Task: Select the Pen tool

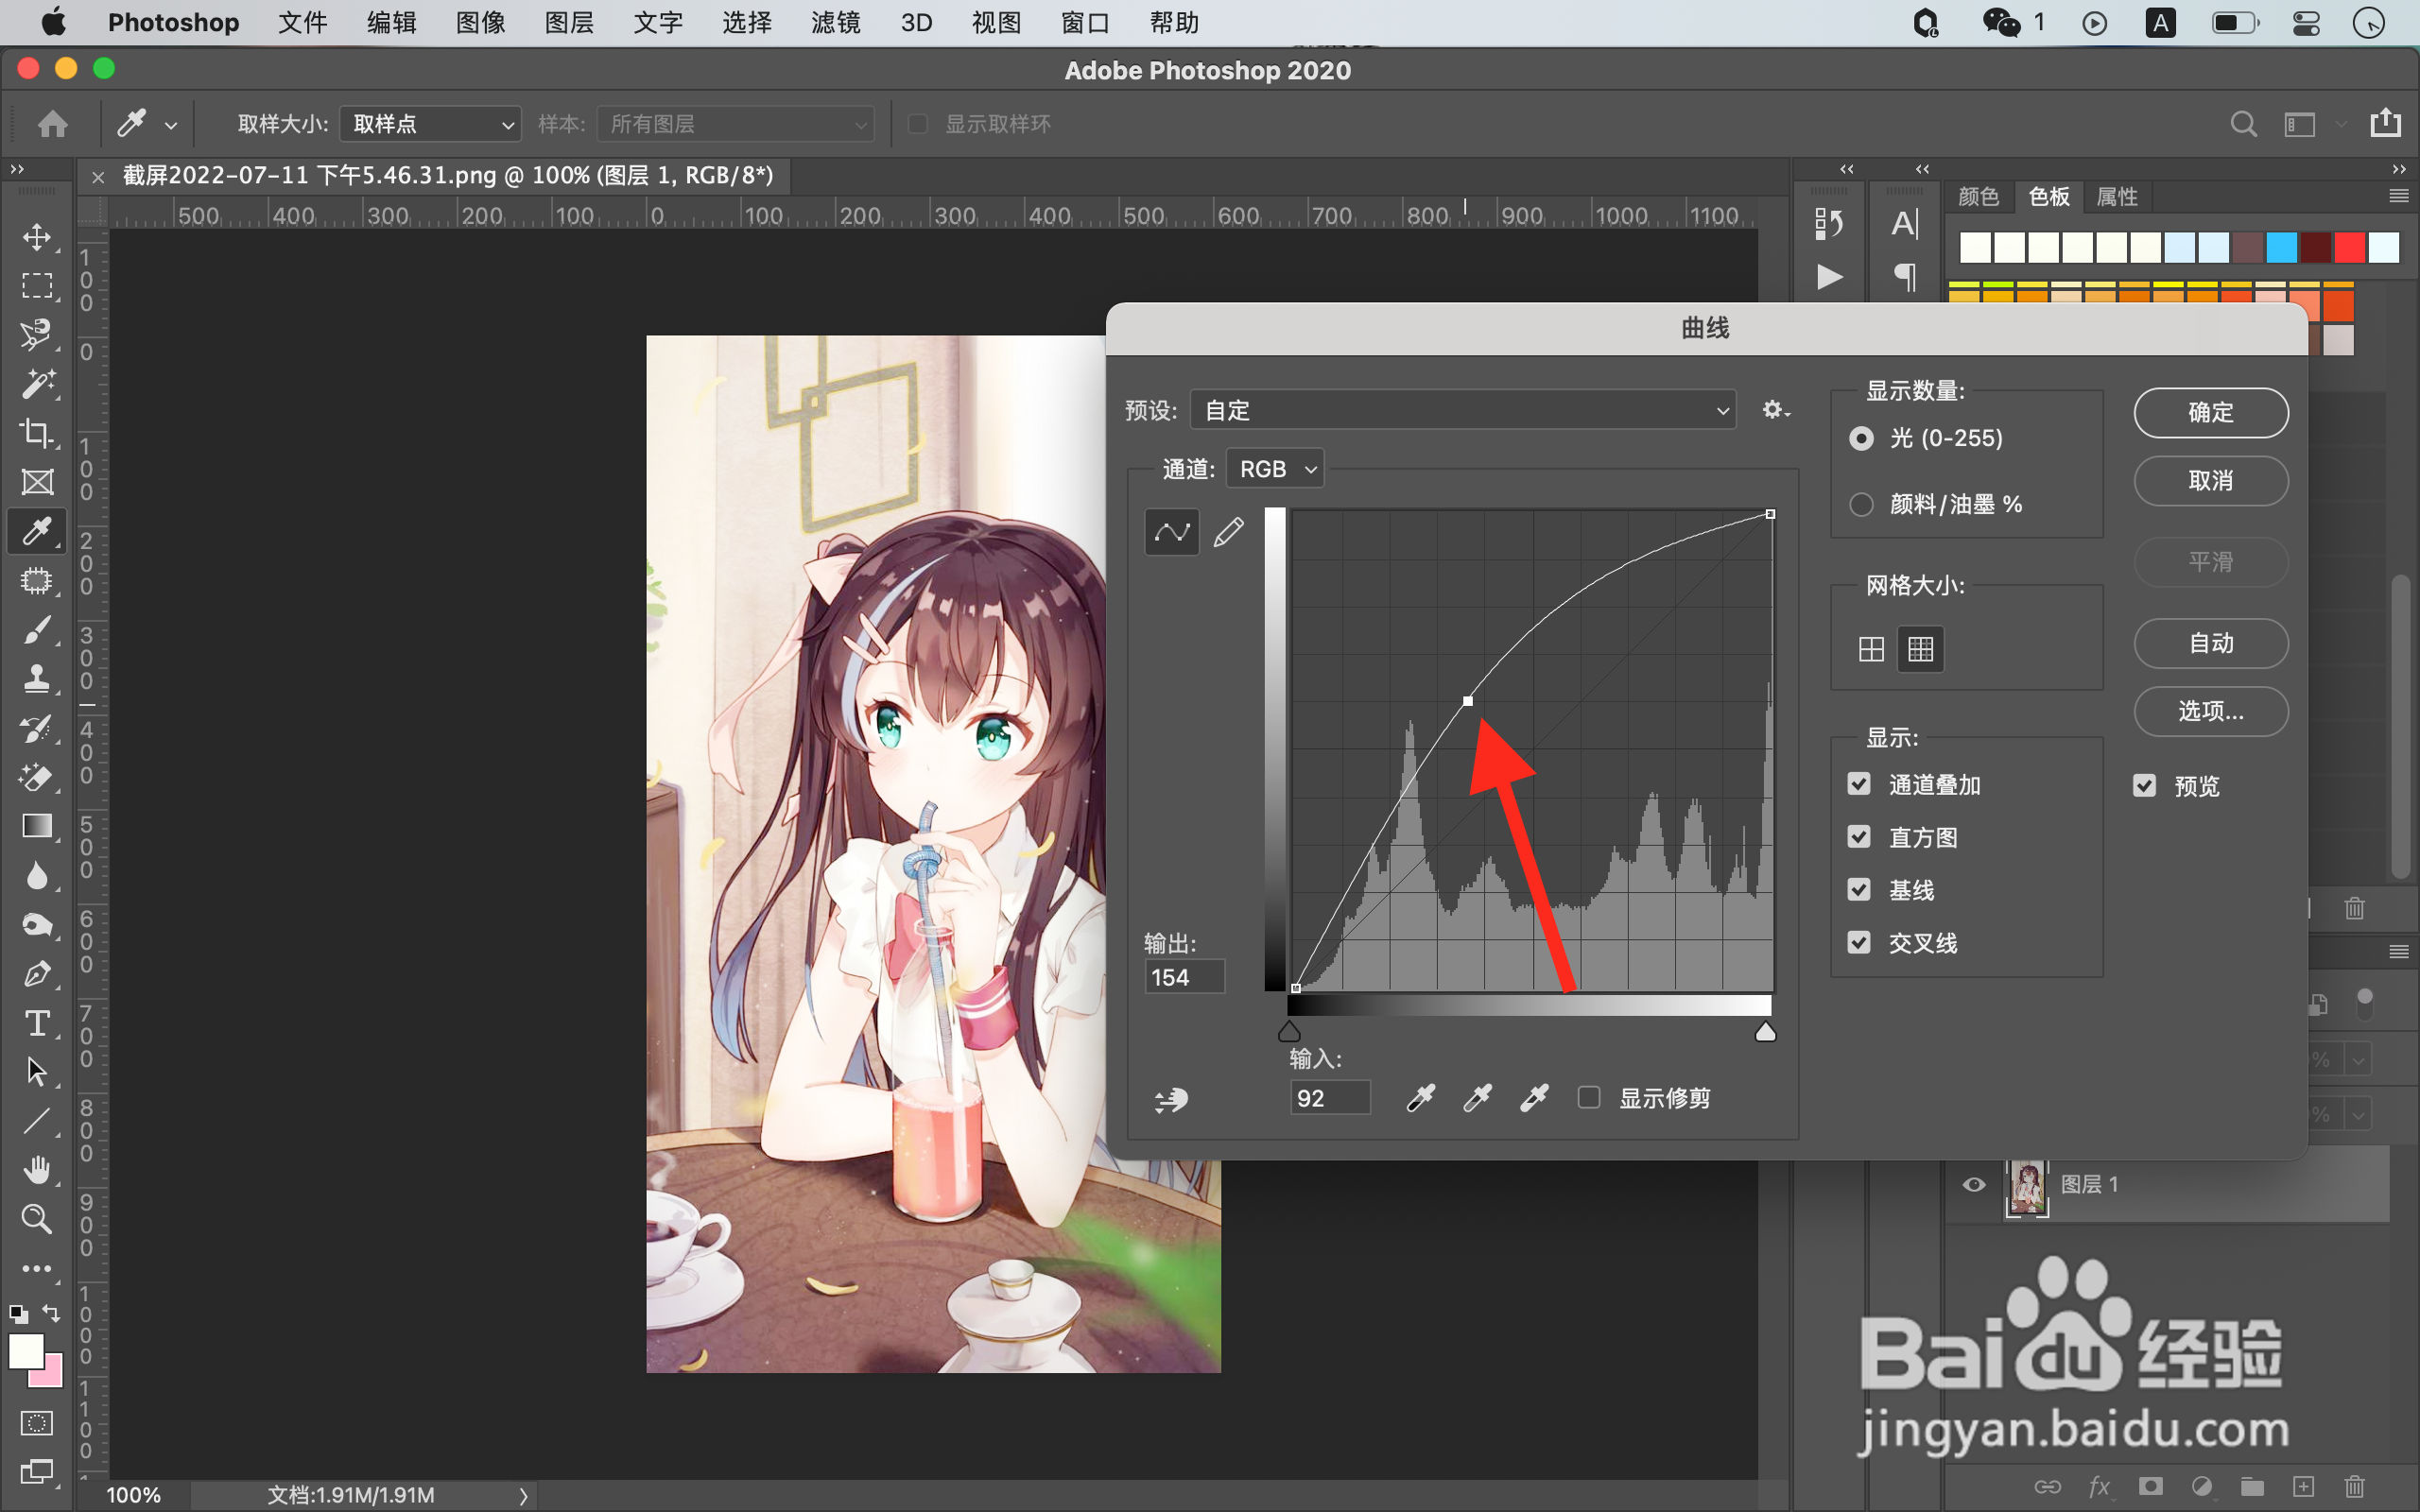Action: coord(37,974)
